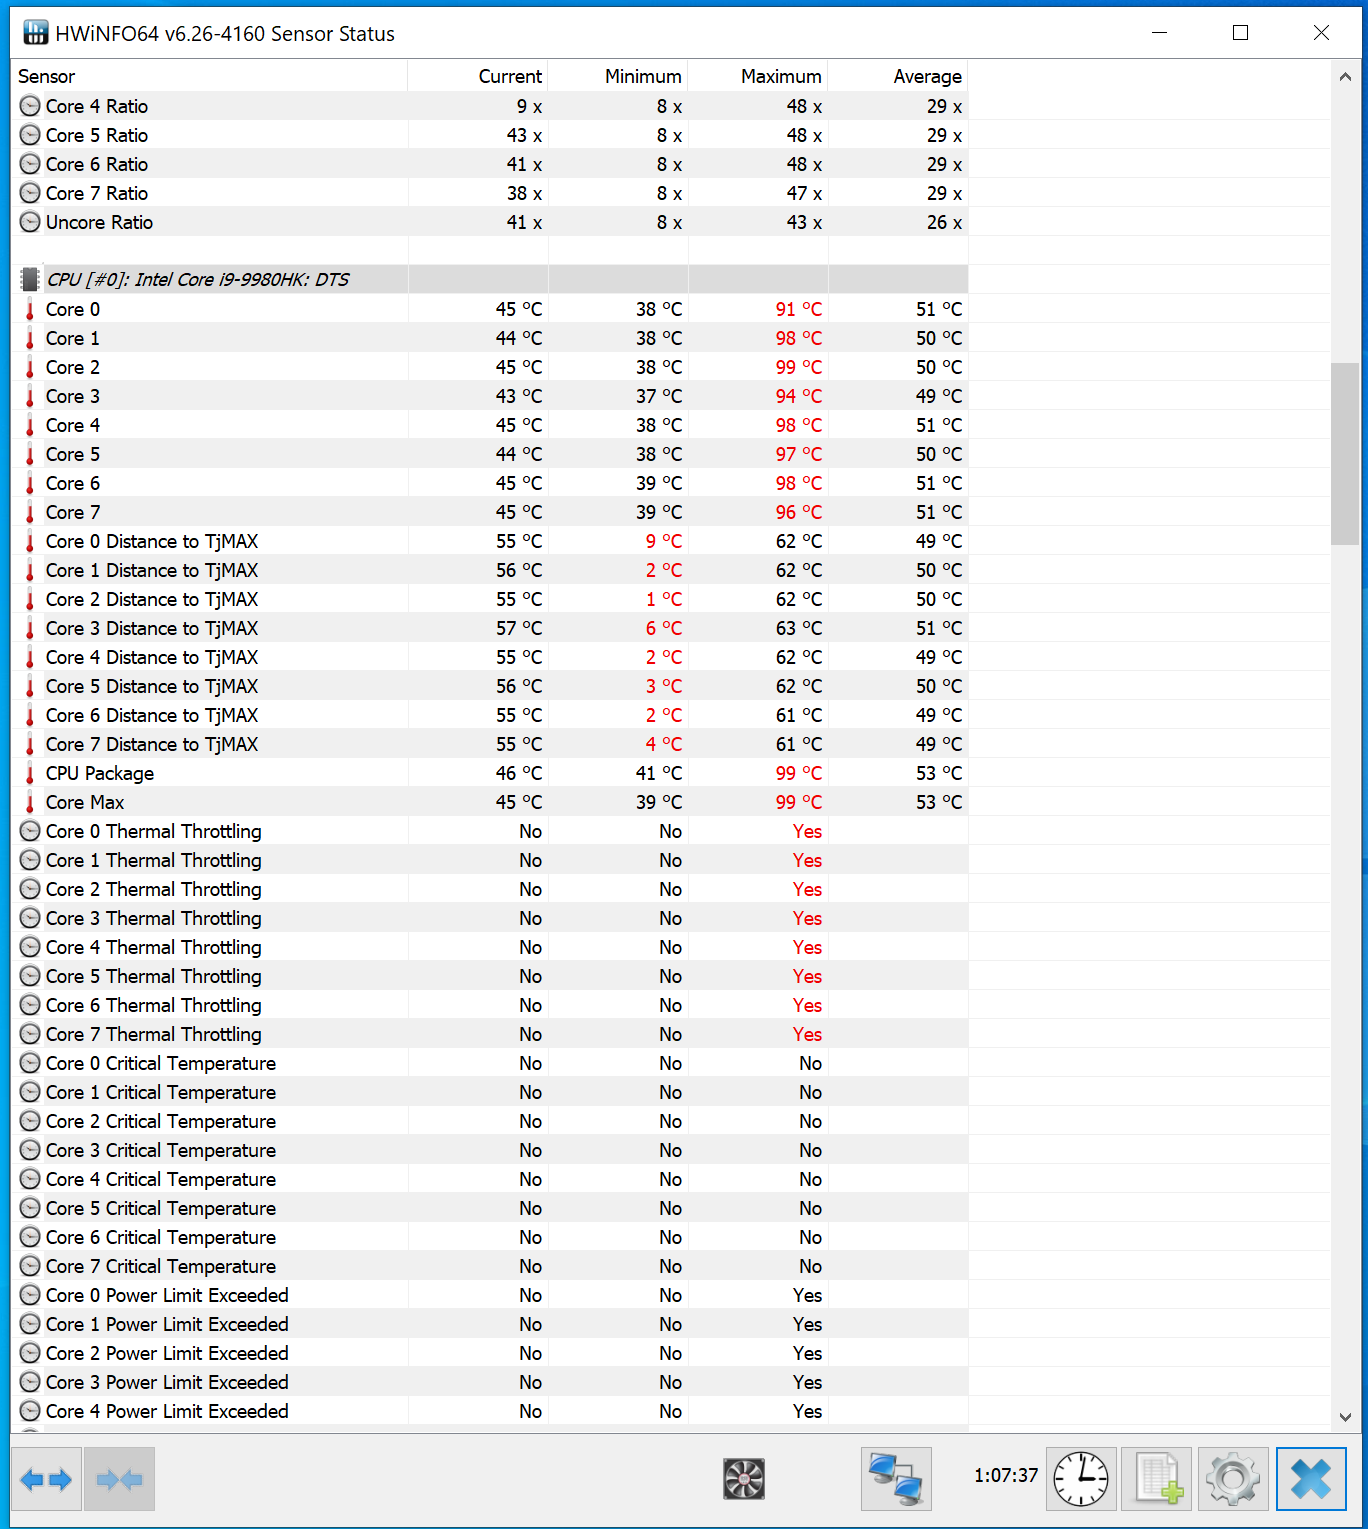Click the Maximum column header
This screenshot has height=1529, width=1368.
click(758, 76)
